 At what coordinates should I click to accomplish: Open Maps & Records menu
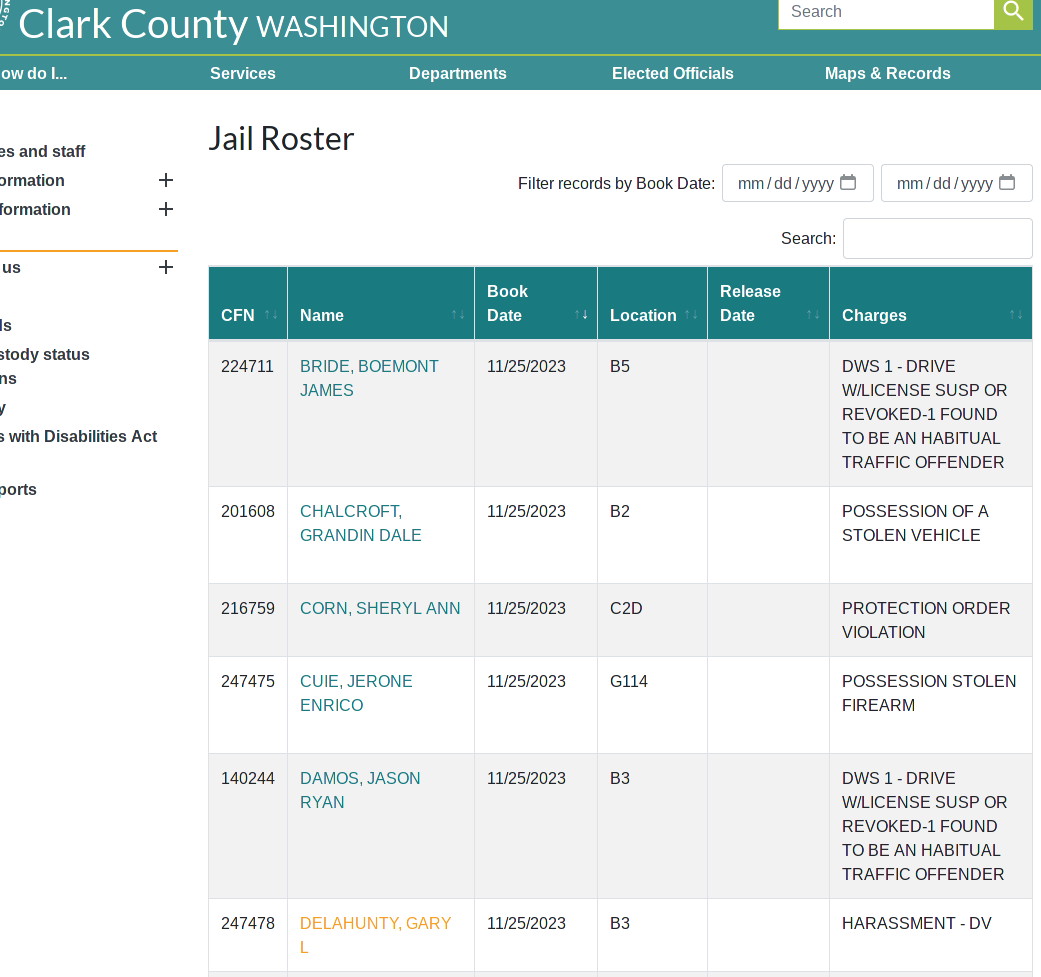click(x=887, y=73)
